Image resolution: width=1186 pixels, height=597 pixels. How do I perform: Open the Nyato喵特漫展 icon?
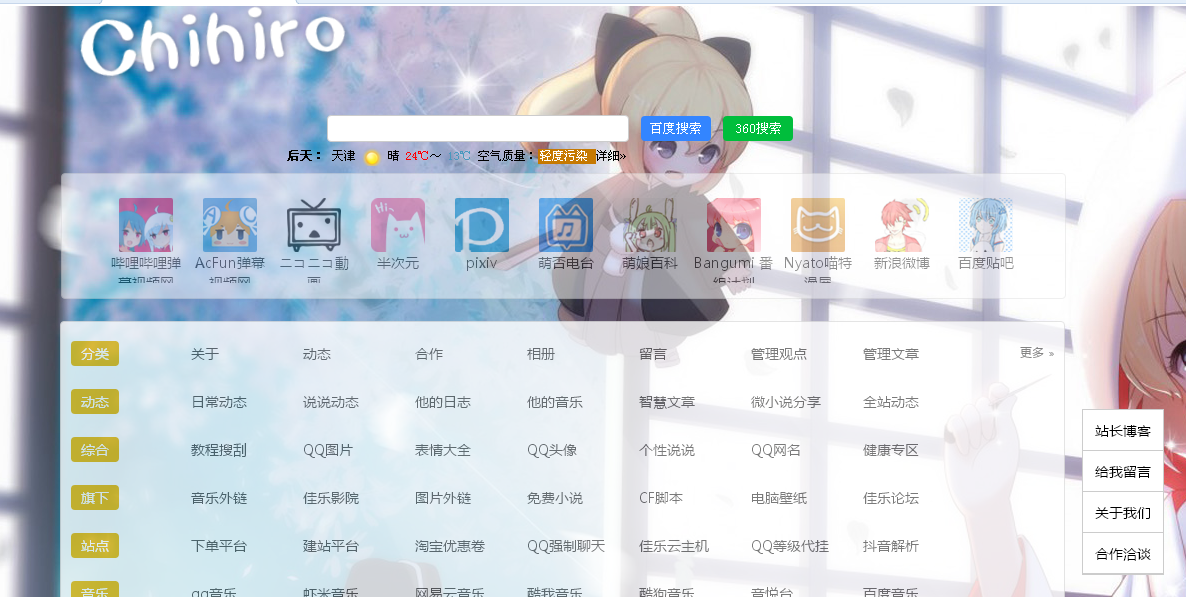(818, 225)
